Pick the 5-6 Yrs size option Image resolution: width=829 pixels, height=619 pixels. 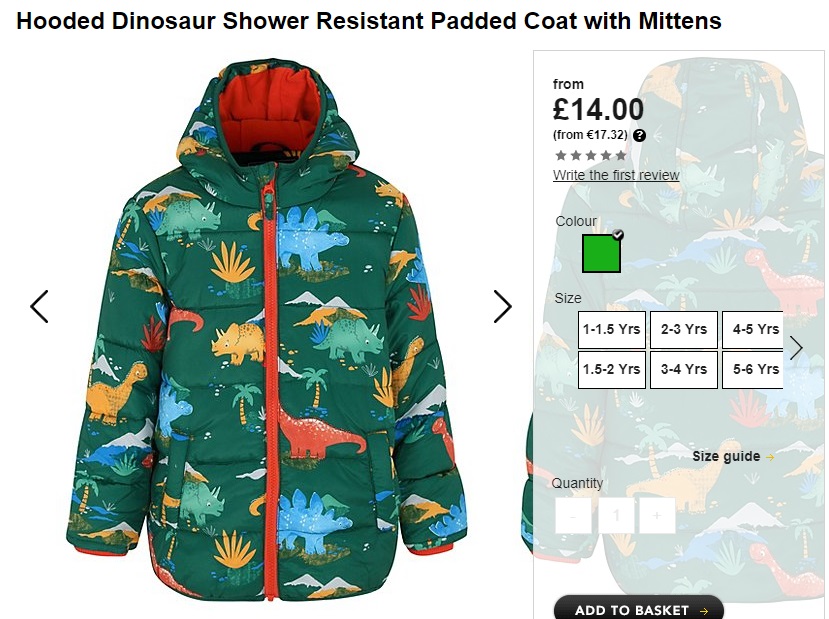tap(753, 369)
